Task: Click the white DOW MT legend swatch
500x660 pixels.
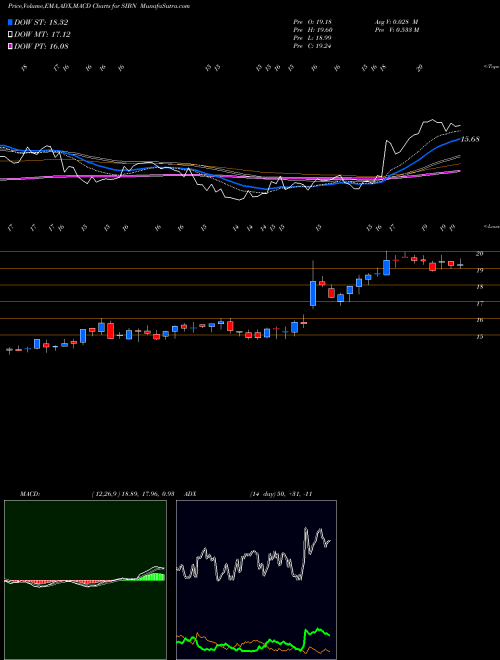Action: click(10, 35)
